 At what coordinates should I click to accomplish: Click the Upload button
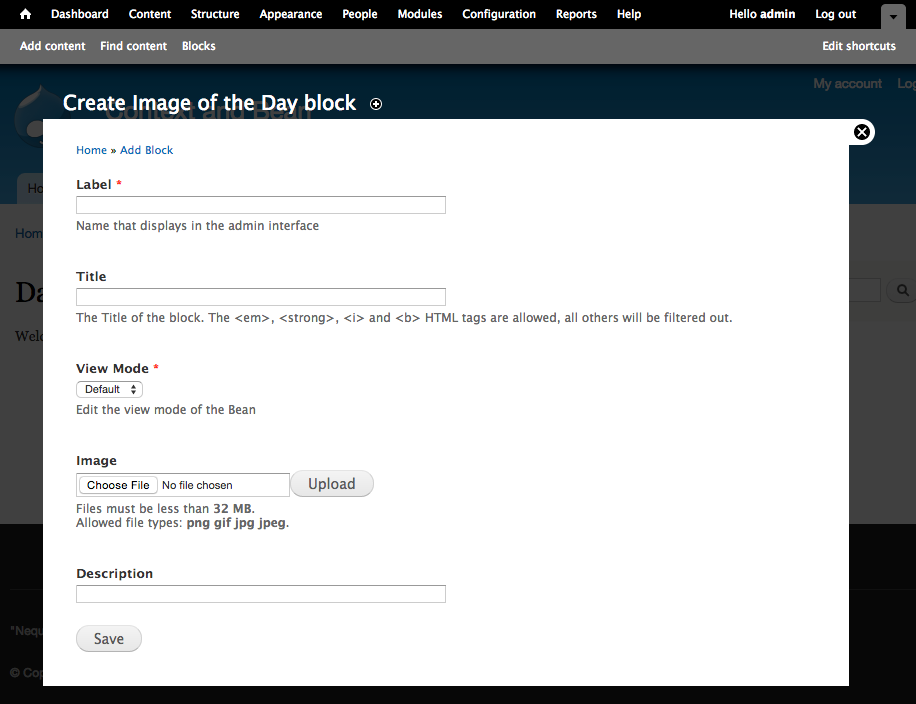[331, 483]
